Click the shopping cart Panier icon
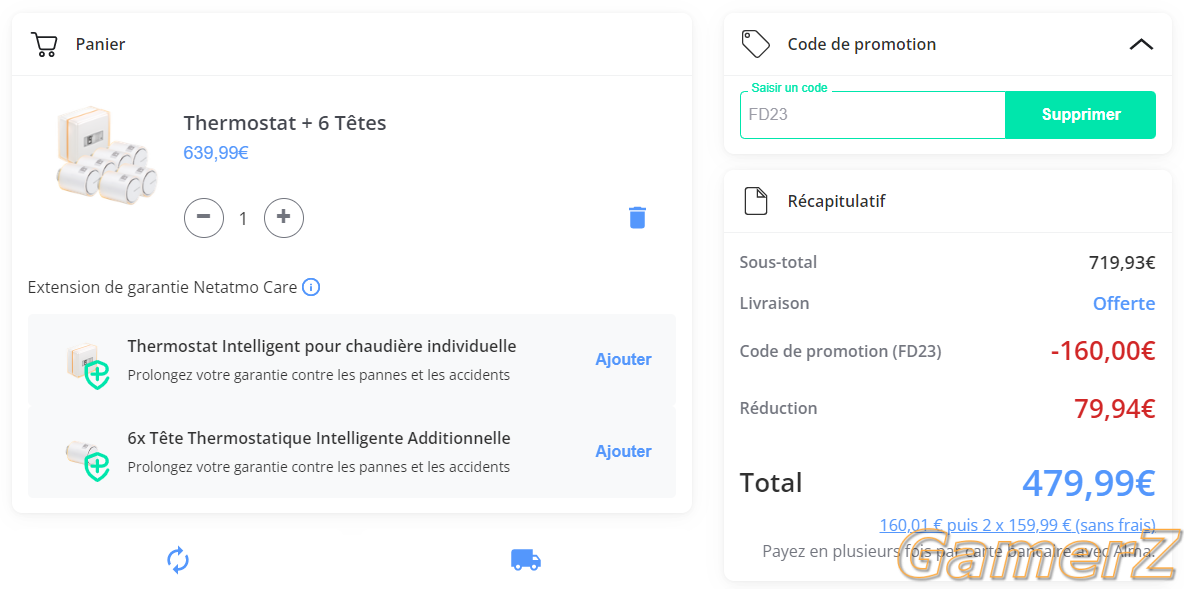Viewport: 1184px width, 589px height. tap(44, 45)
